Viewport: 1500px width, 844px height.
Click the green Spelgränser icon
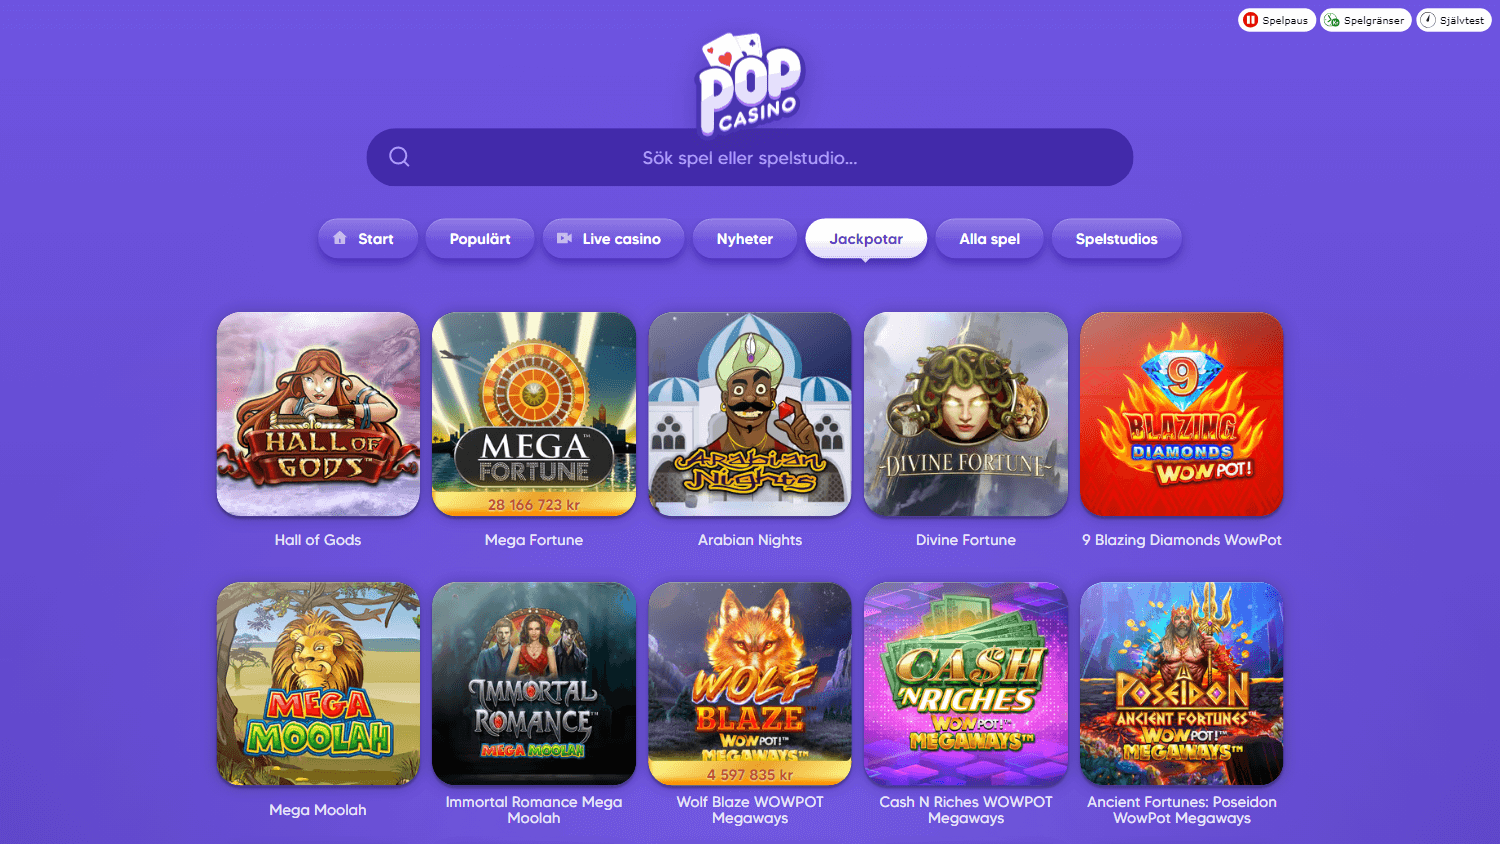(x=1332, y=20)
